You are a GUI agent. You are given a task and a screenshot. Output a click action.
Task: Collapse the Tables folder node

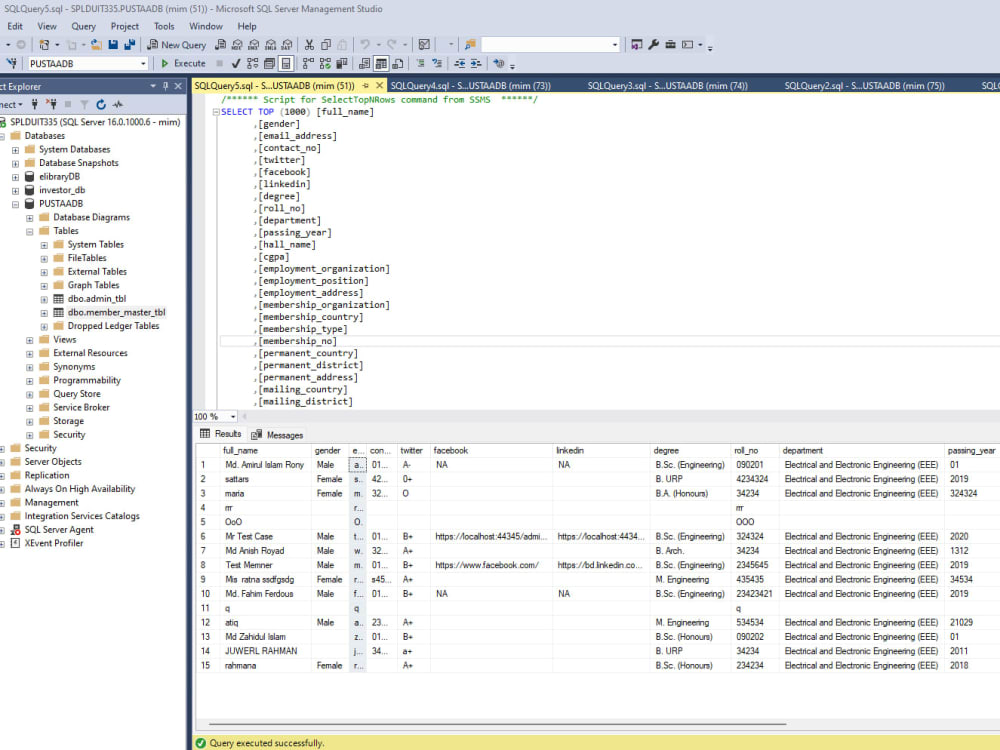pyautogui.click(x=29, y=232)
